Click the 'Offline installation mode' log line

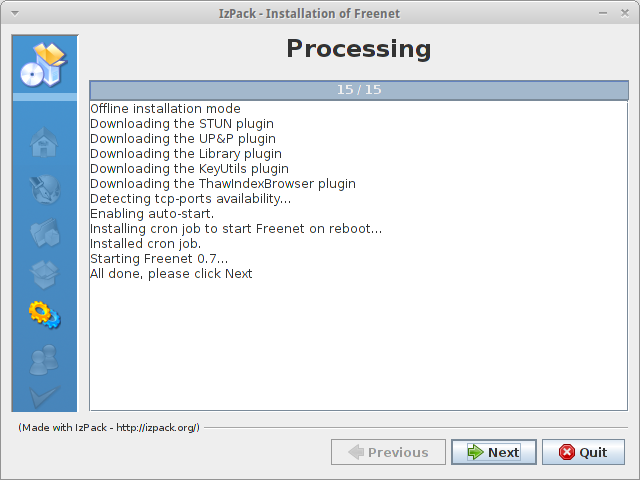(x=165, y=109)
